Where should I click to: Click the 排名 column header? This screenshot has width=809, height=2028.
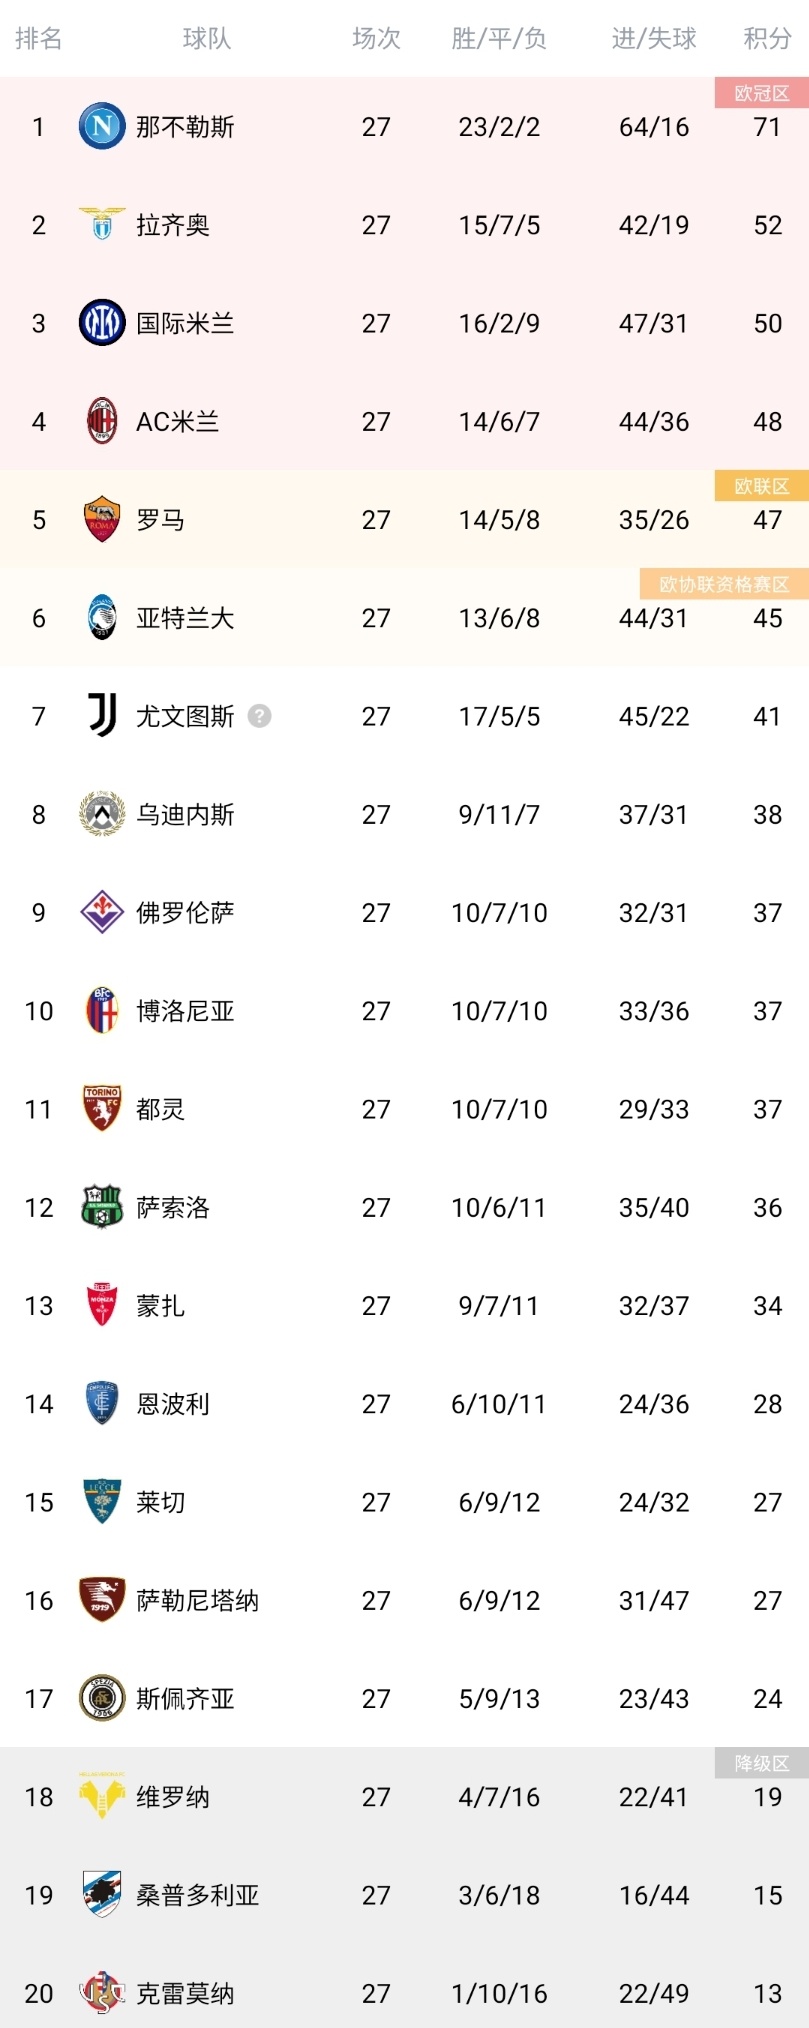39,39
